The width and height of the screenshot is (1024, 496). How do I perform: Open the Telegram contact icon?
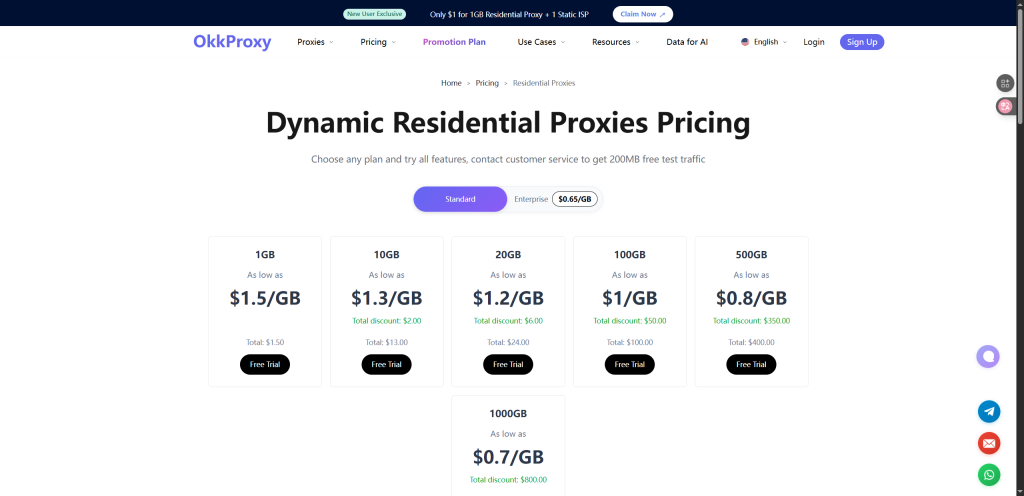coord(989,411)
